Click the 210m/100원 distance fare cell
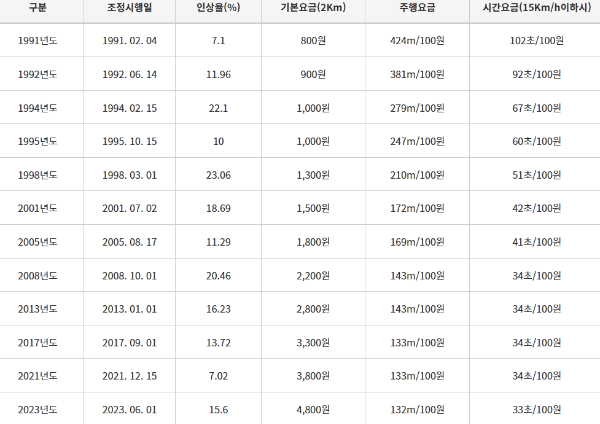The image size is (600, 424). [417, 175]
